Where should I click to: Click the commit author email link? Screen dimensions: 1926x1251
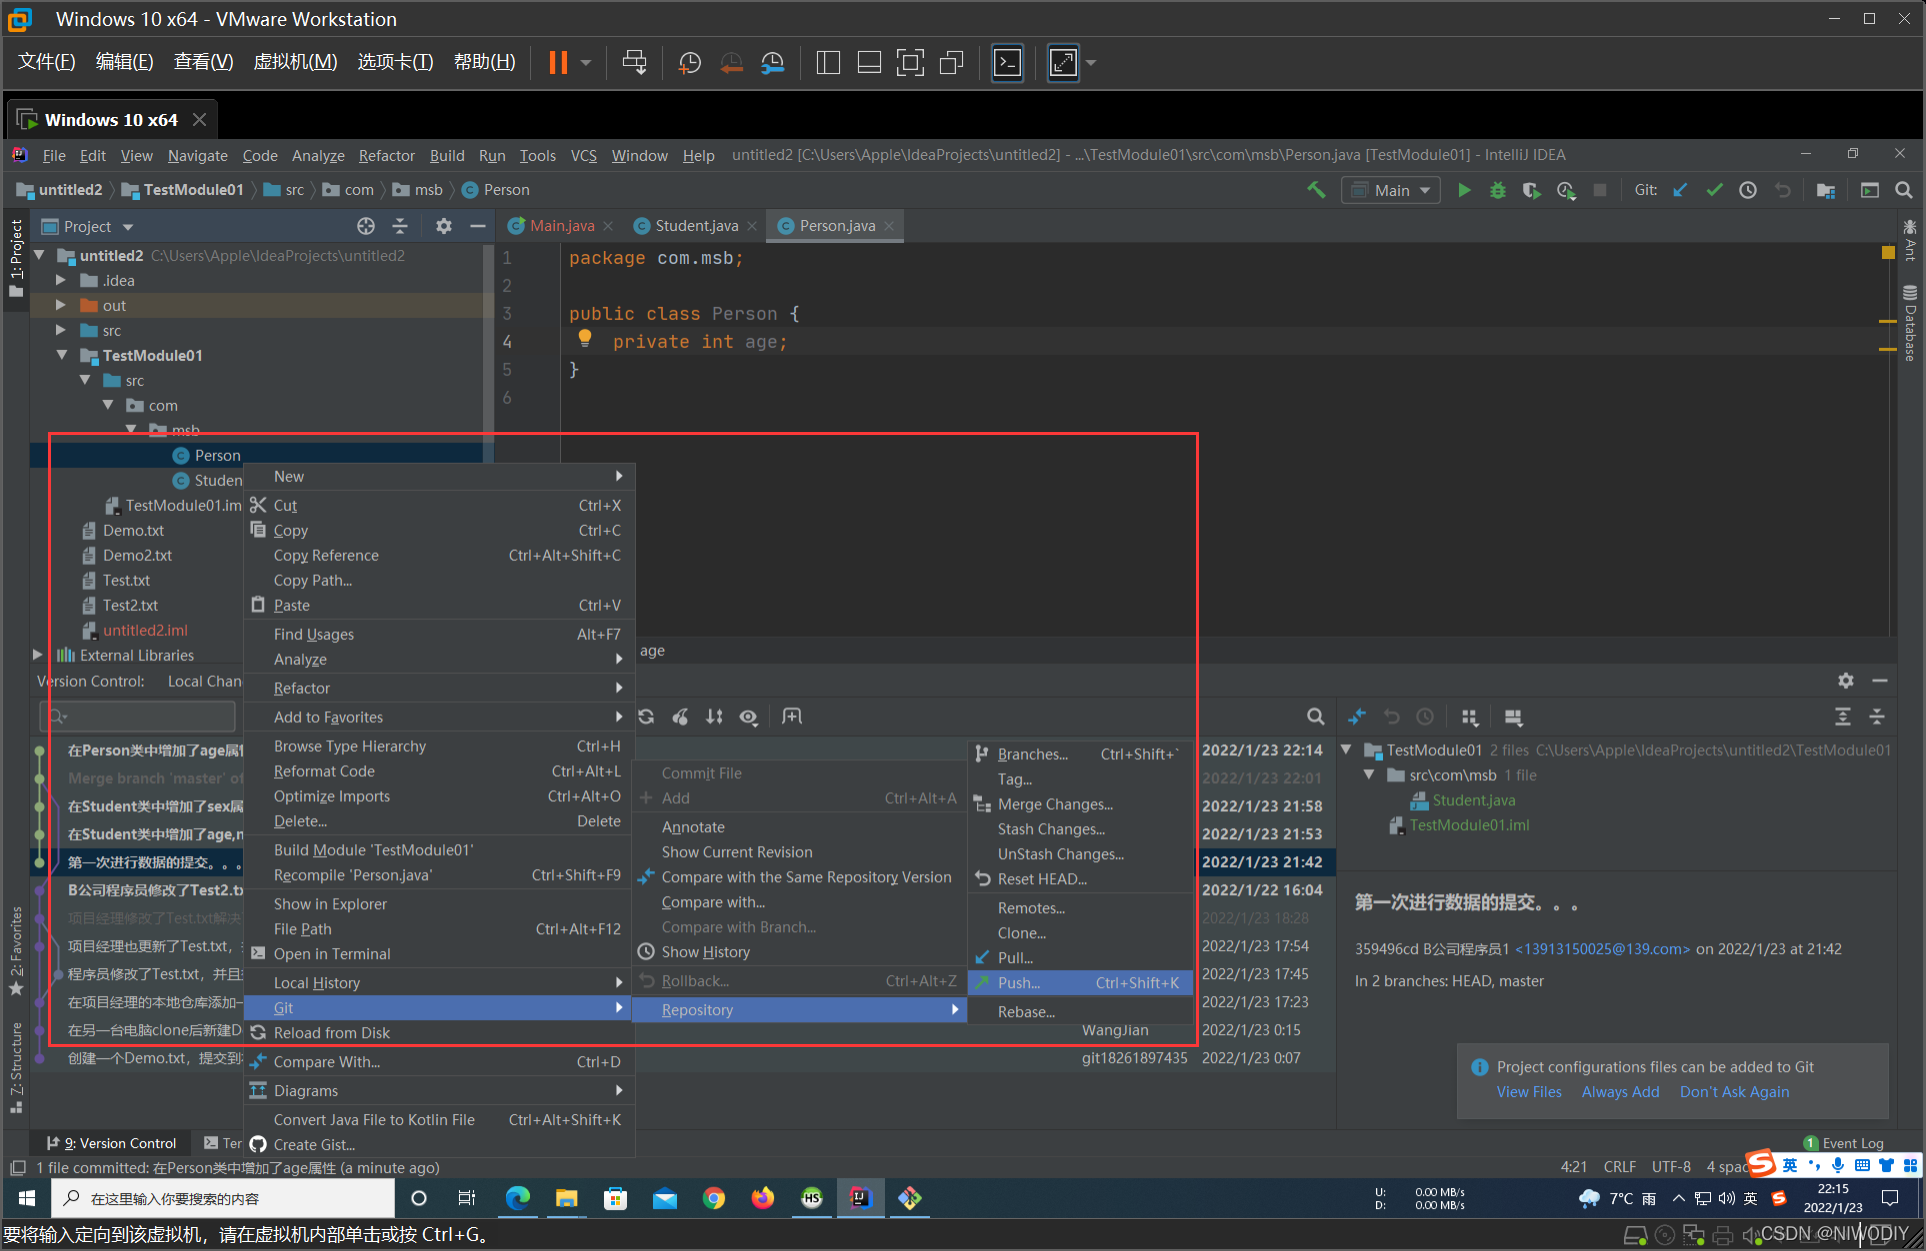pos(1602,949)
